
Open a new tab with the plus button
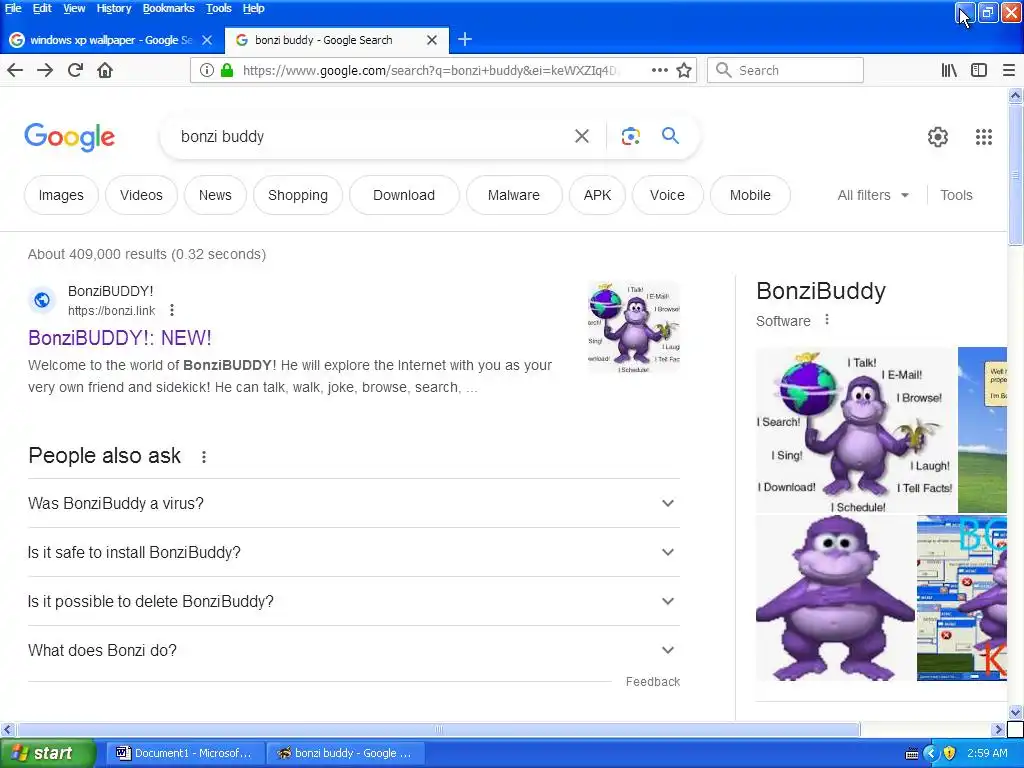465,40
